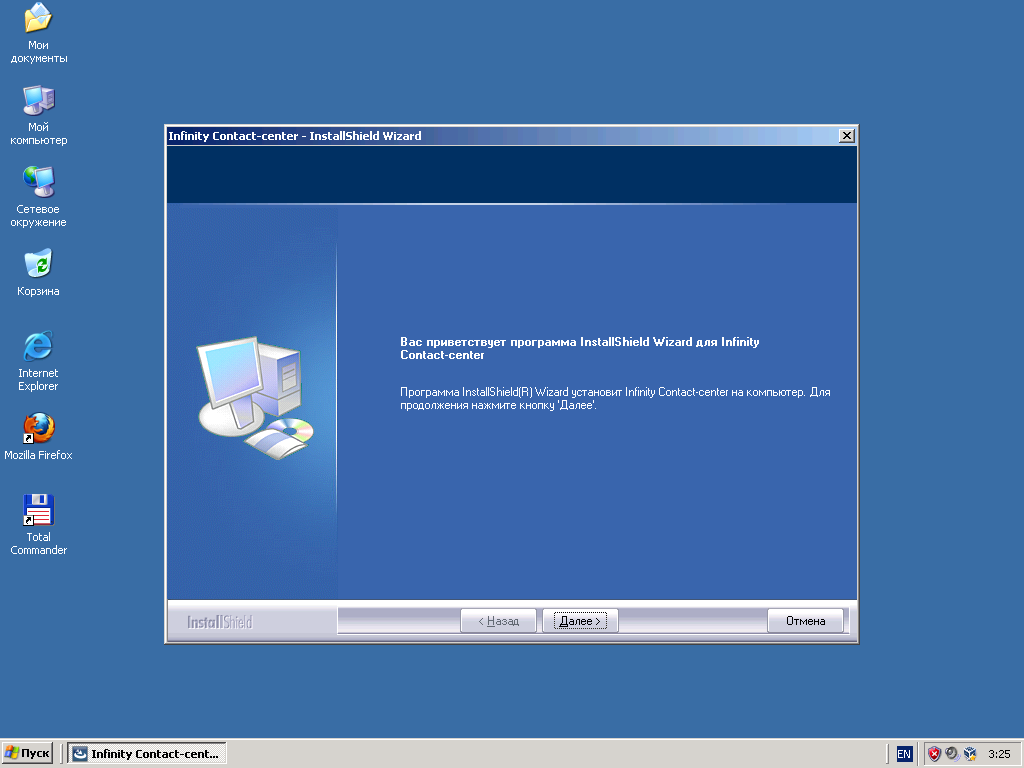Screen dimensions: 1024x768
Task: Select the Mozilla Firefox desktop shortcut
Action: (38, 436)
